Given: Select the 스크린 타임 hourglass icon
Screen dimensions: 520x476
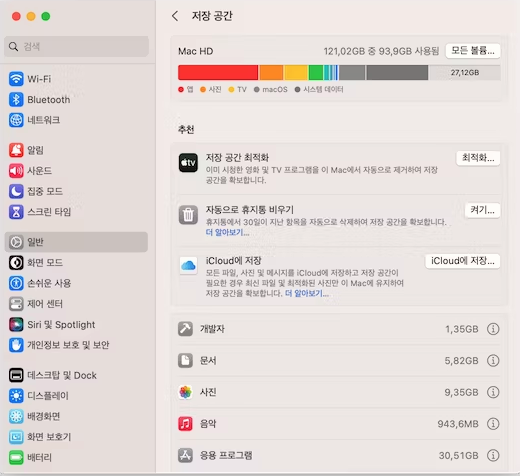Looking at the screenshot, I should 16,212.
